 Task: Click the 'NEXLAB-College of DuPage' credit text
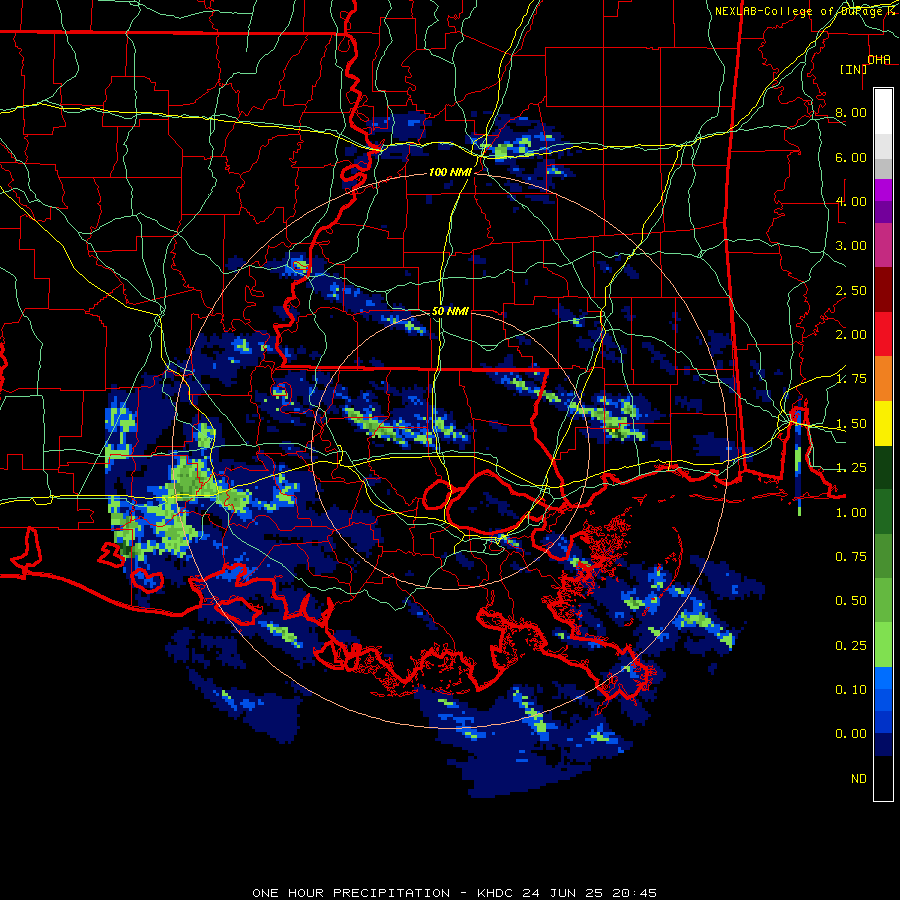tap(798, 11)
